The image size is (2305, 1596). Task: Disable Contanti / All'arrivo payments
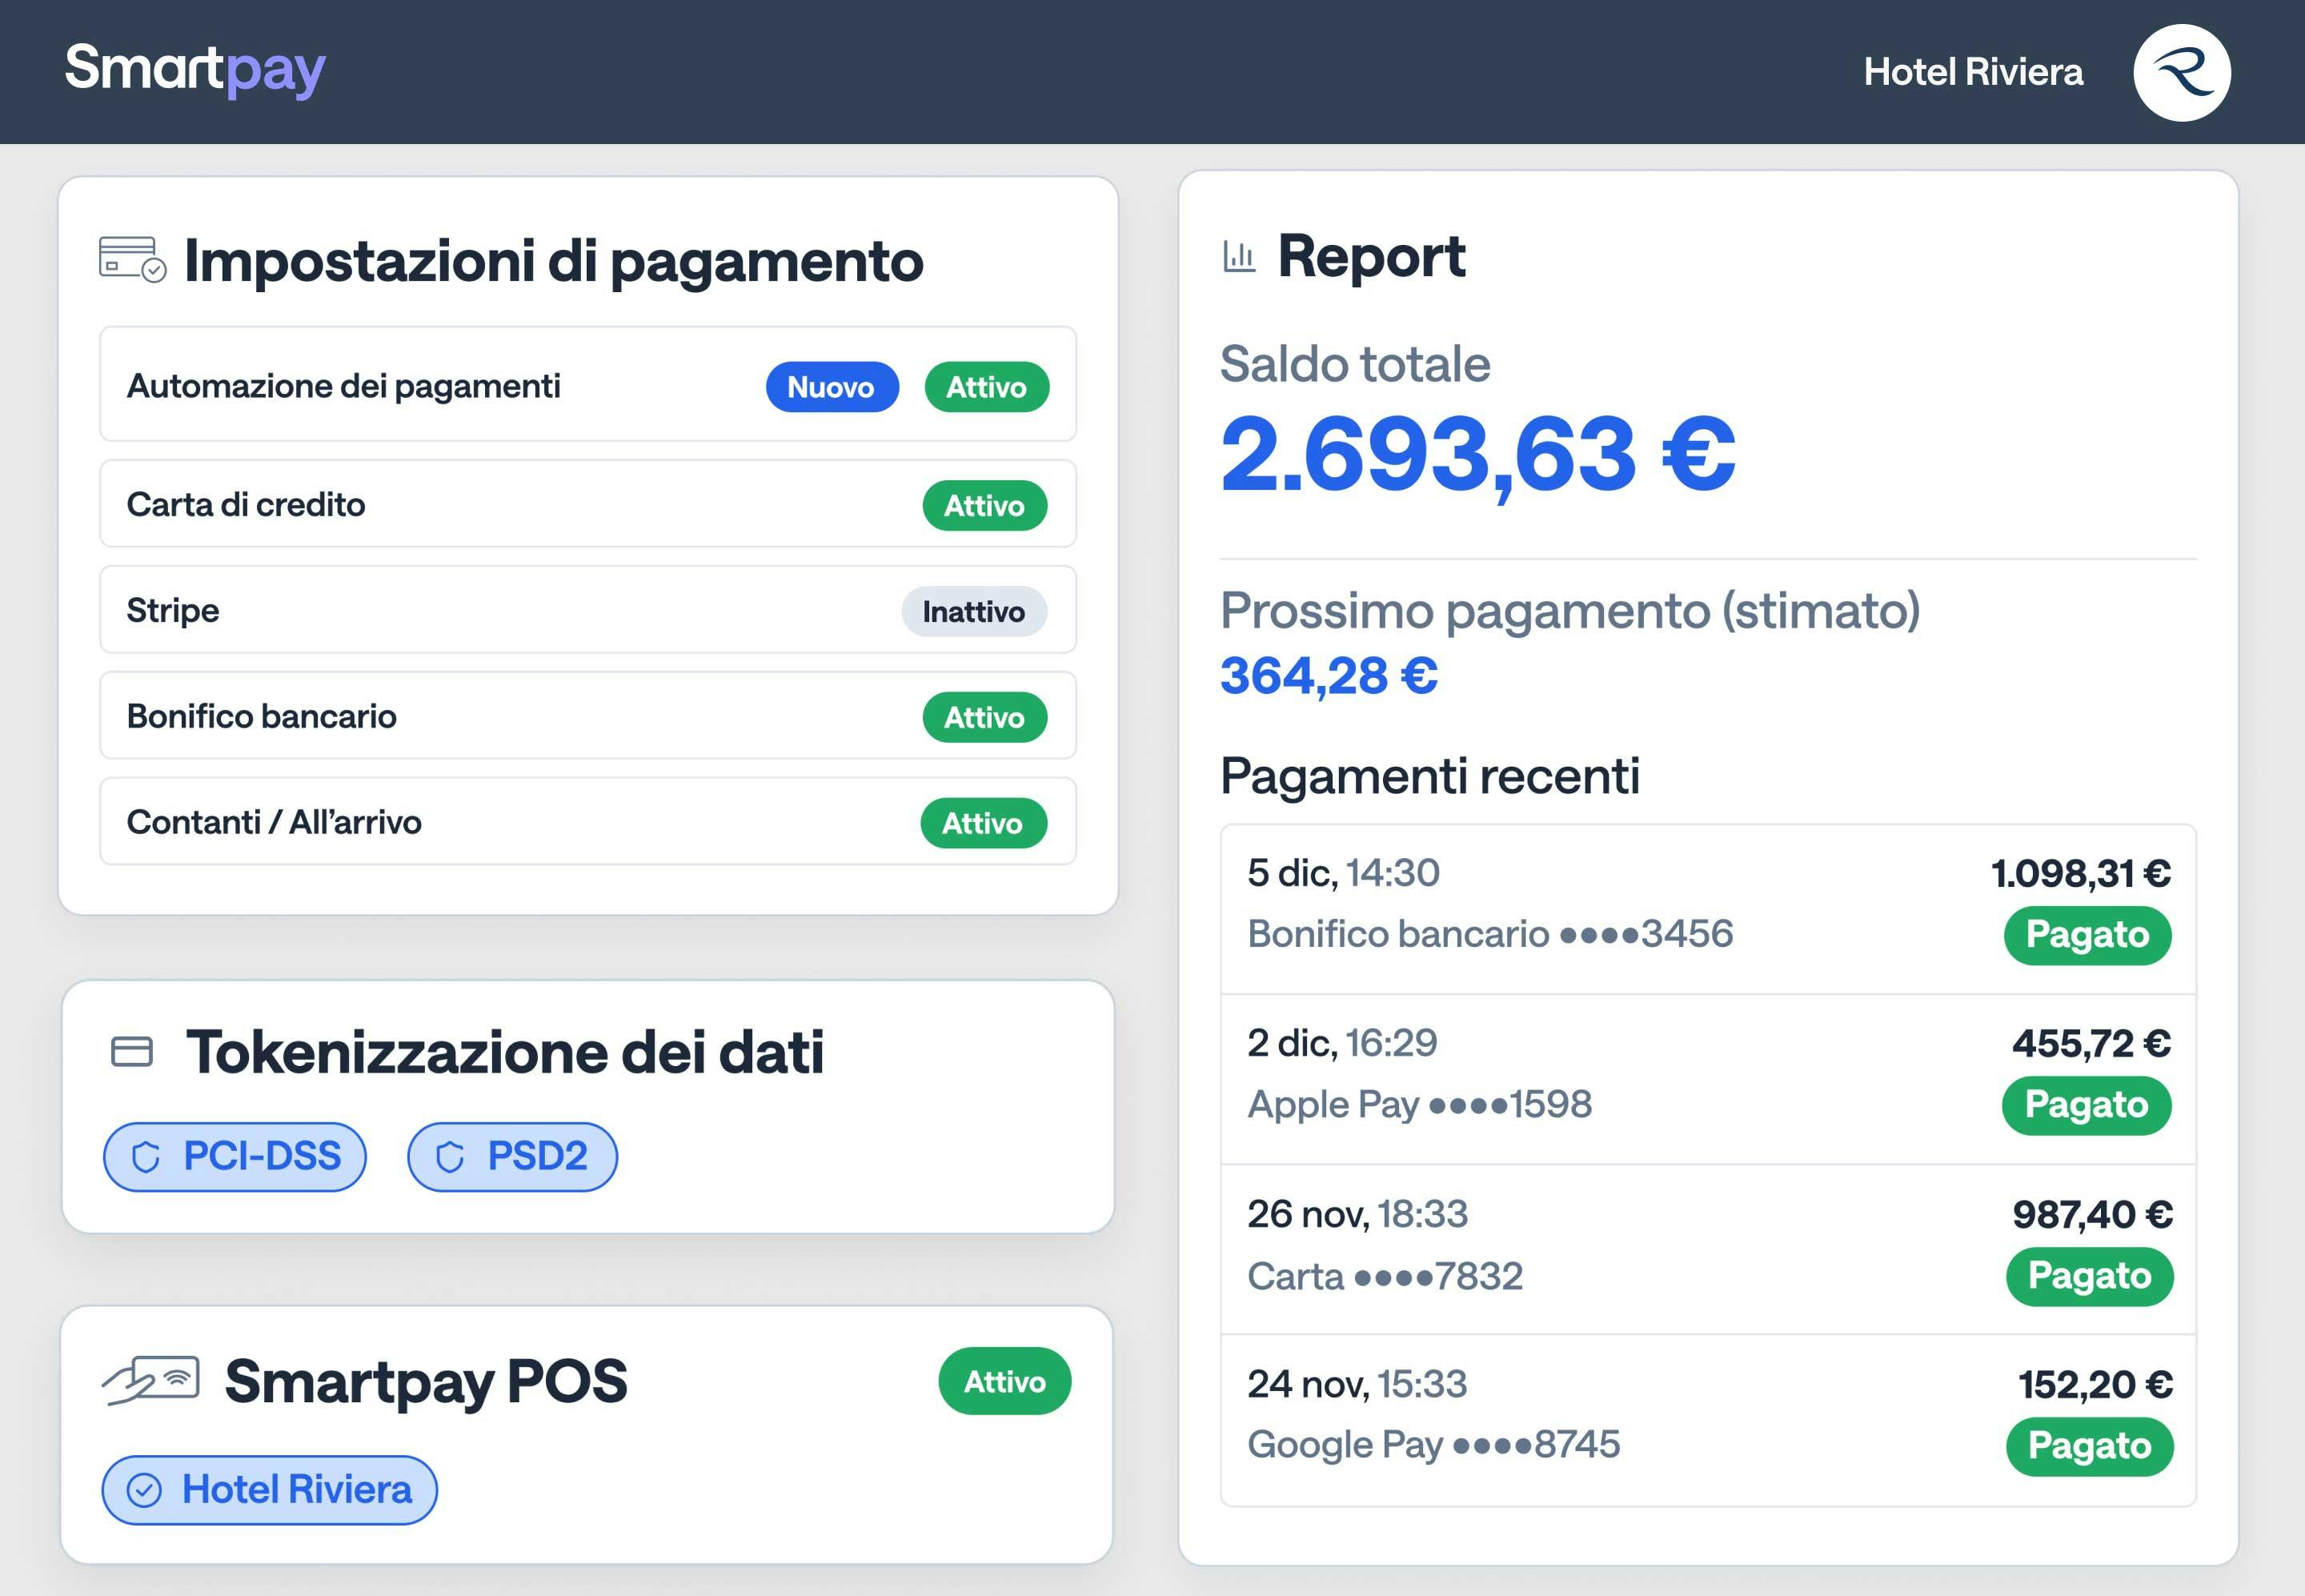pos(984,822)
